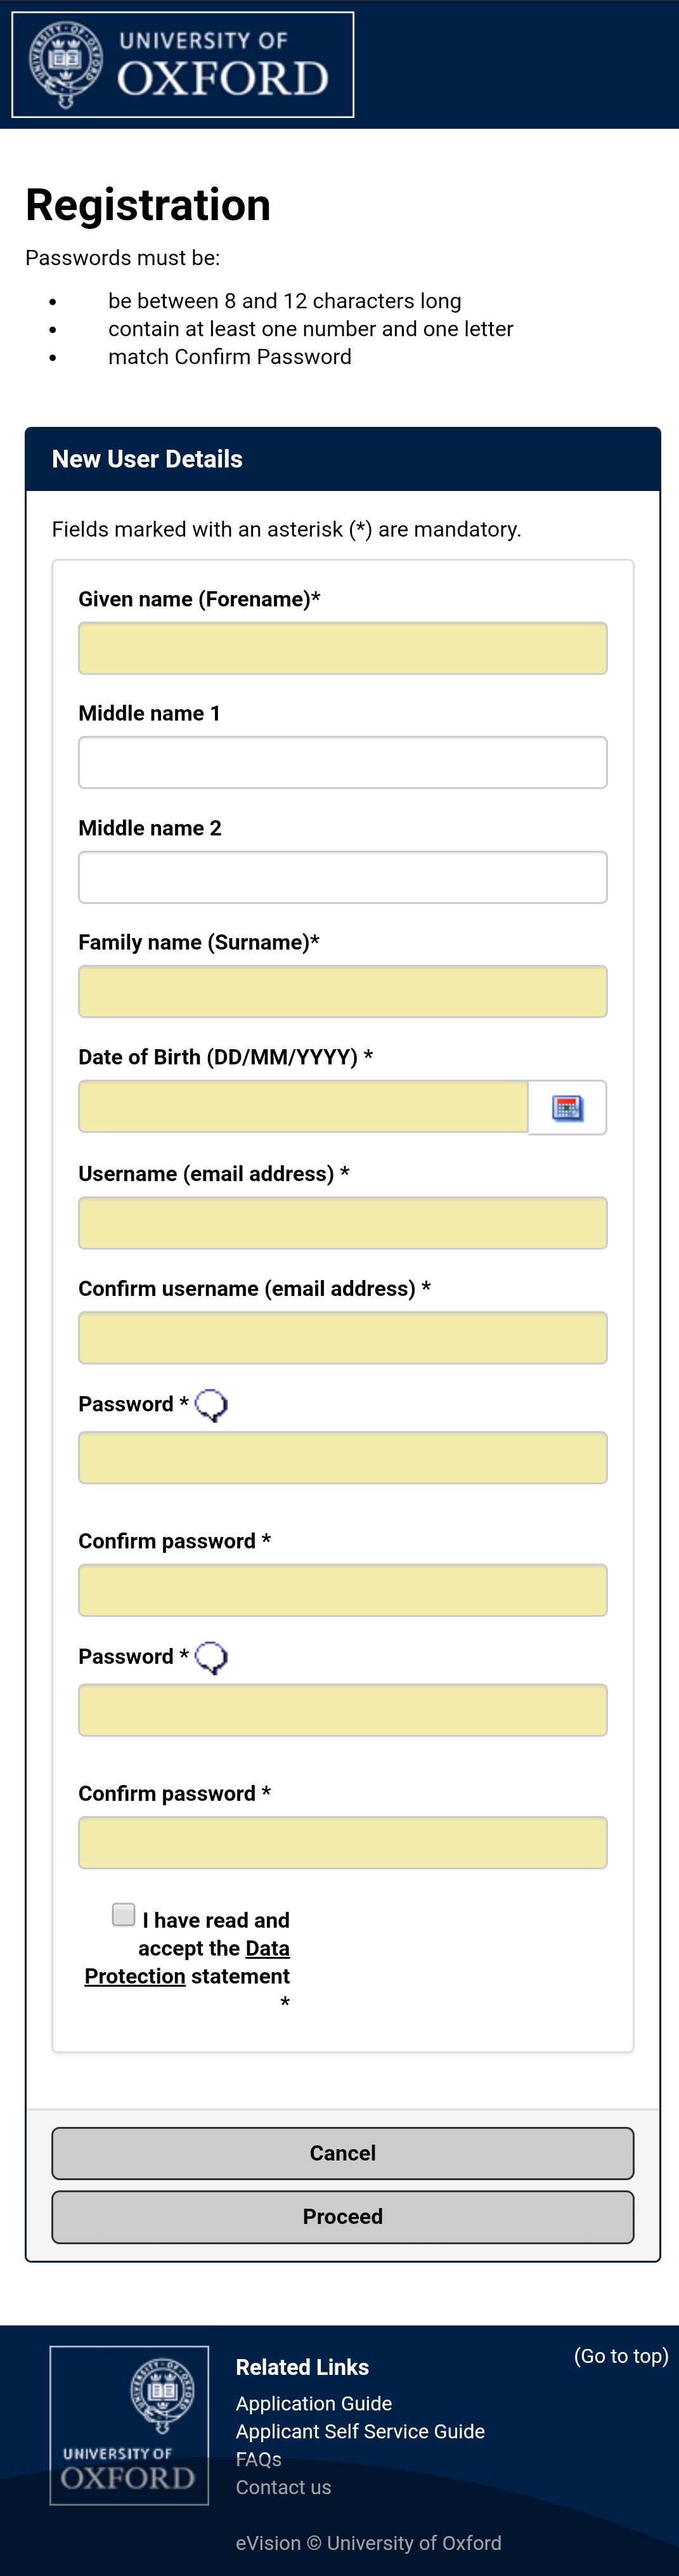Click the Go to top link

coord(620,2356)
